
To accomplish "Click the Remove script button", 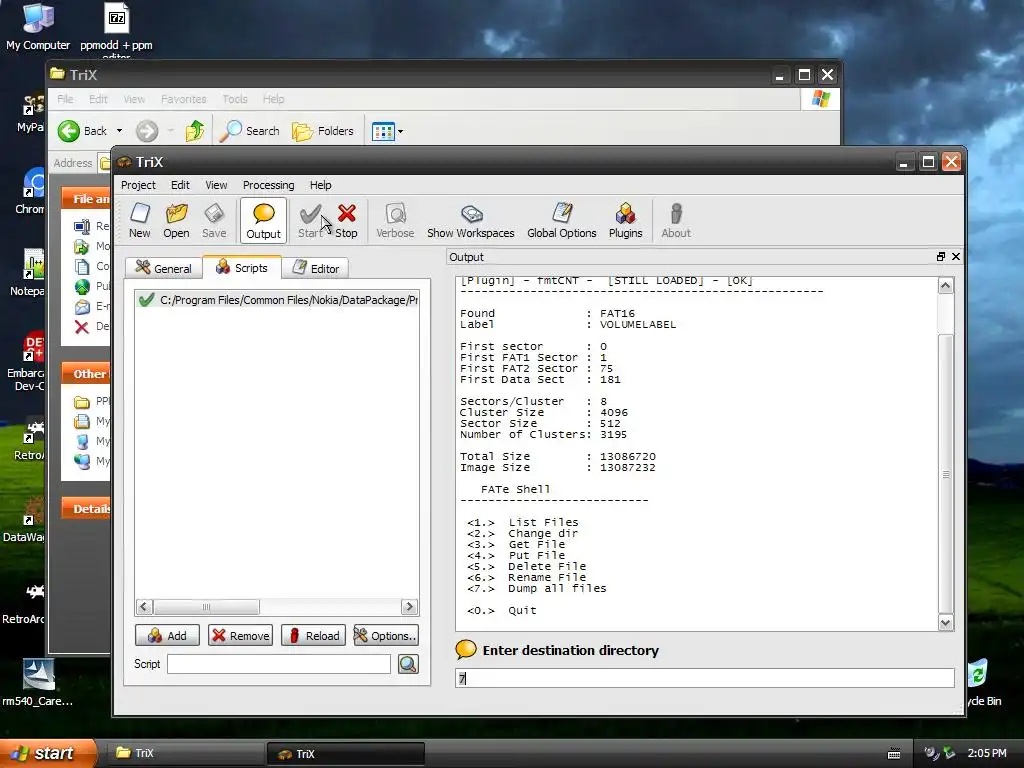I will tap(240, 635).
